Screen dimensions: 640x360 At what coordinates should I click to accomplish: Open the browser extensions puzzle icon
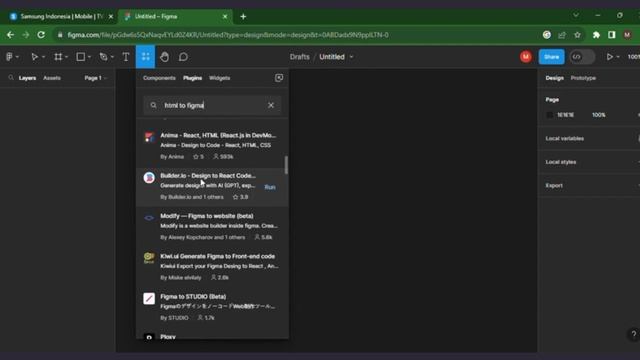596,35
